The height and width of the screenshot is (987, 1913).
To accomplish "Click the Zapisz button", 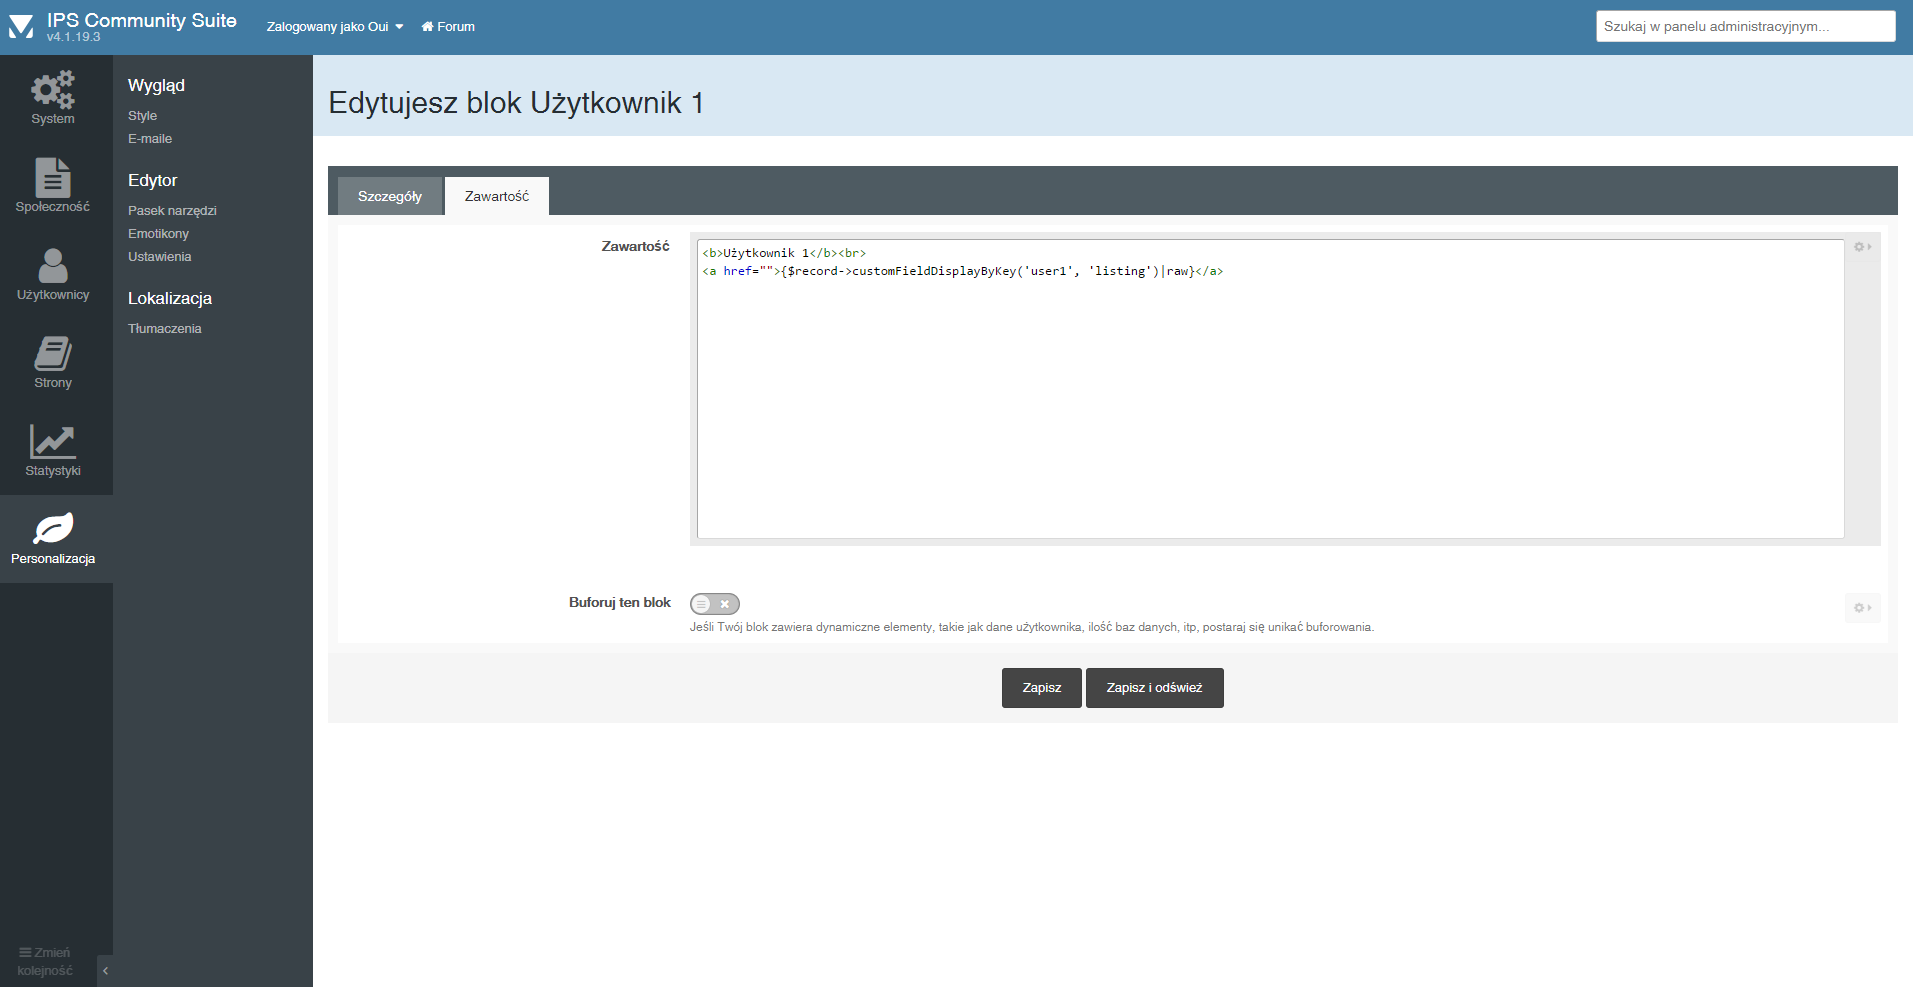I will [1041, 688].
